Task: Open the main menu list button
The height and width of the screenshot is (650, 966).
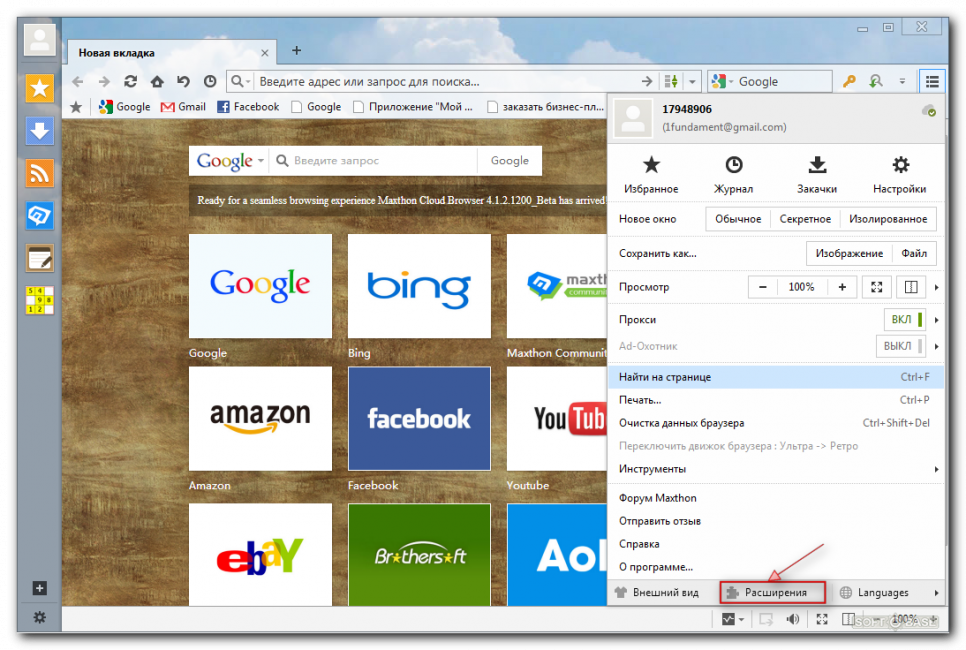Action: (x=932, y=81)
